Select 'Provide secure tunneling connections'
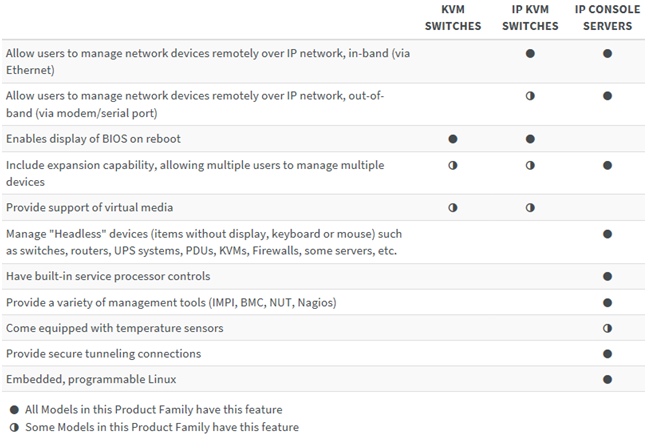The image size is (647, 441). (x=104, y=354)
